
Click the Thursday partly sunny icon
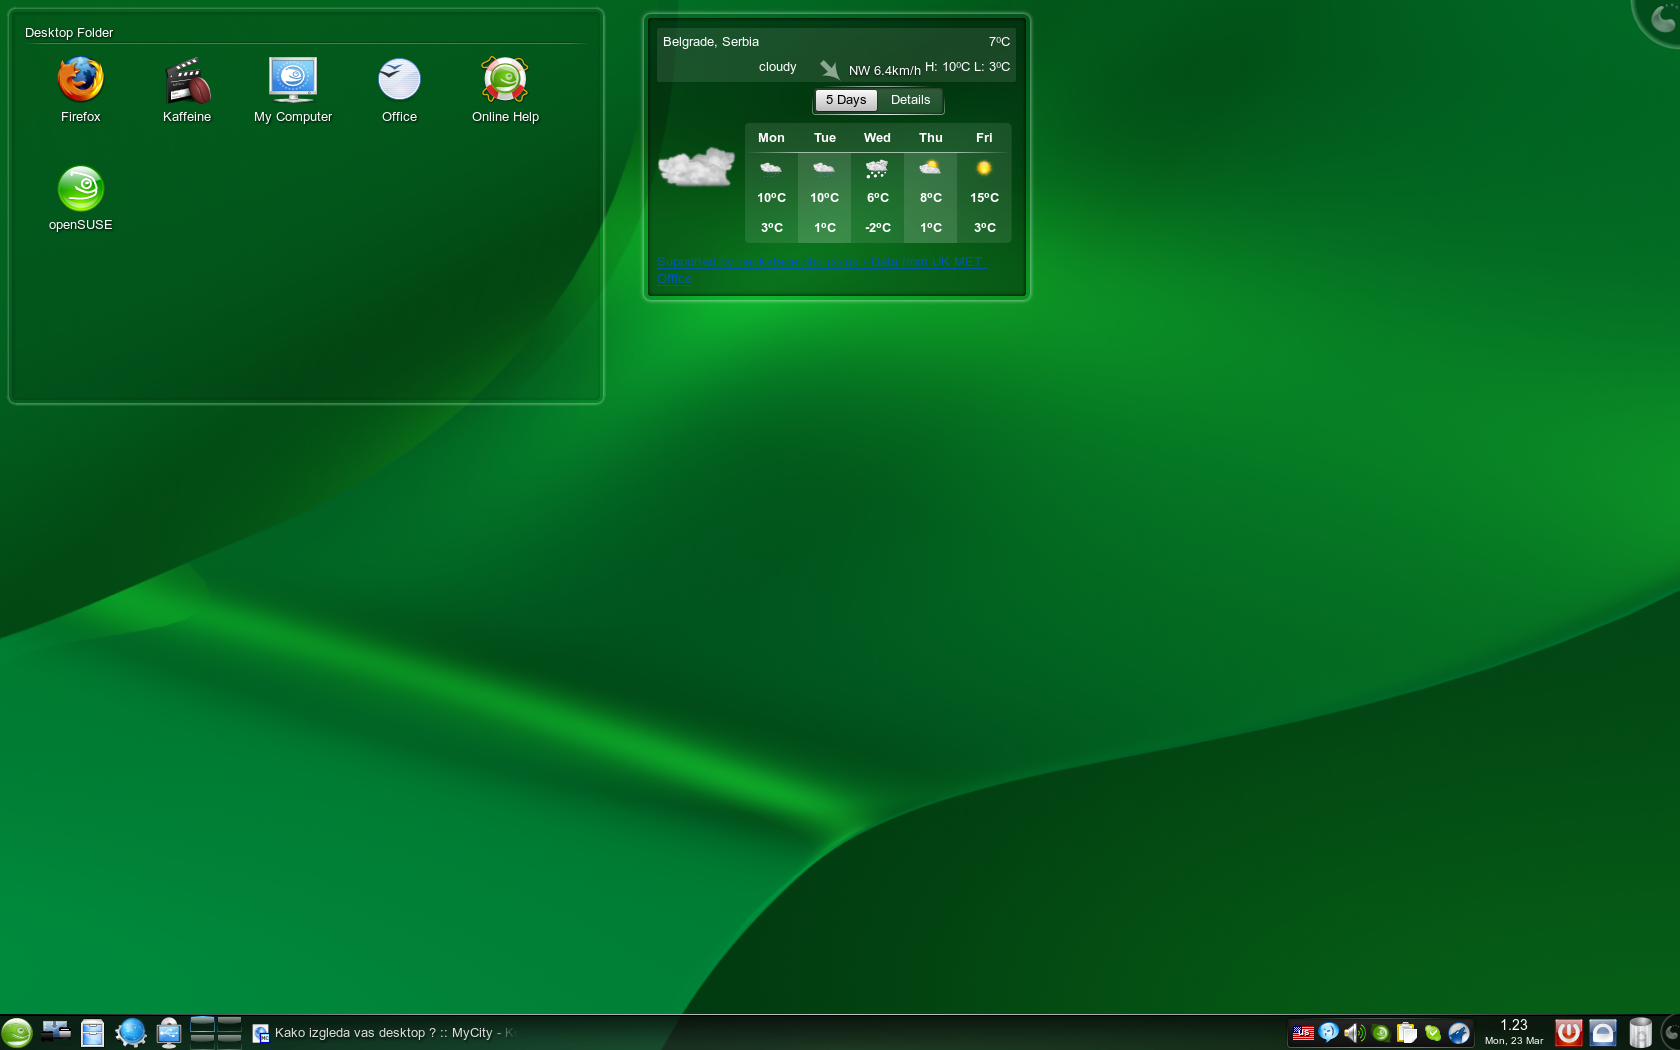tap(930, 168)
